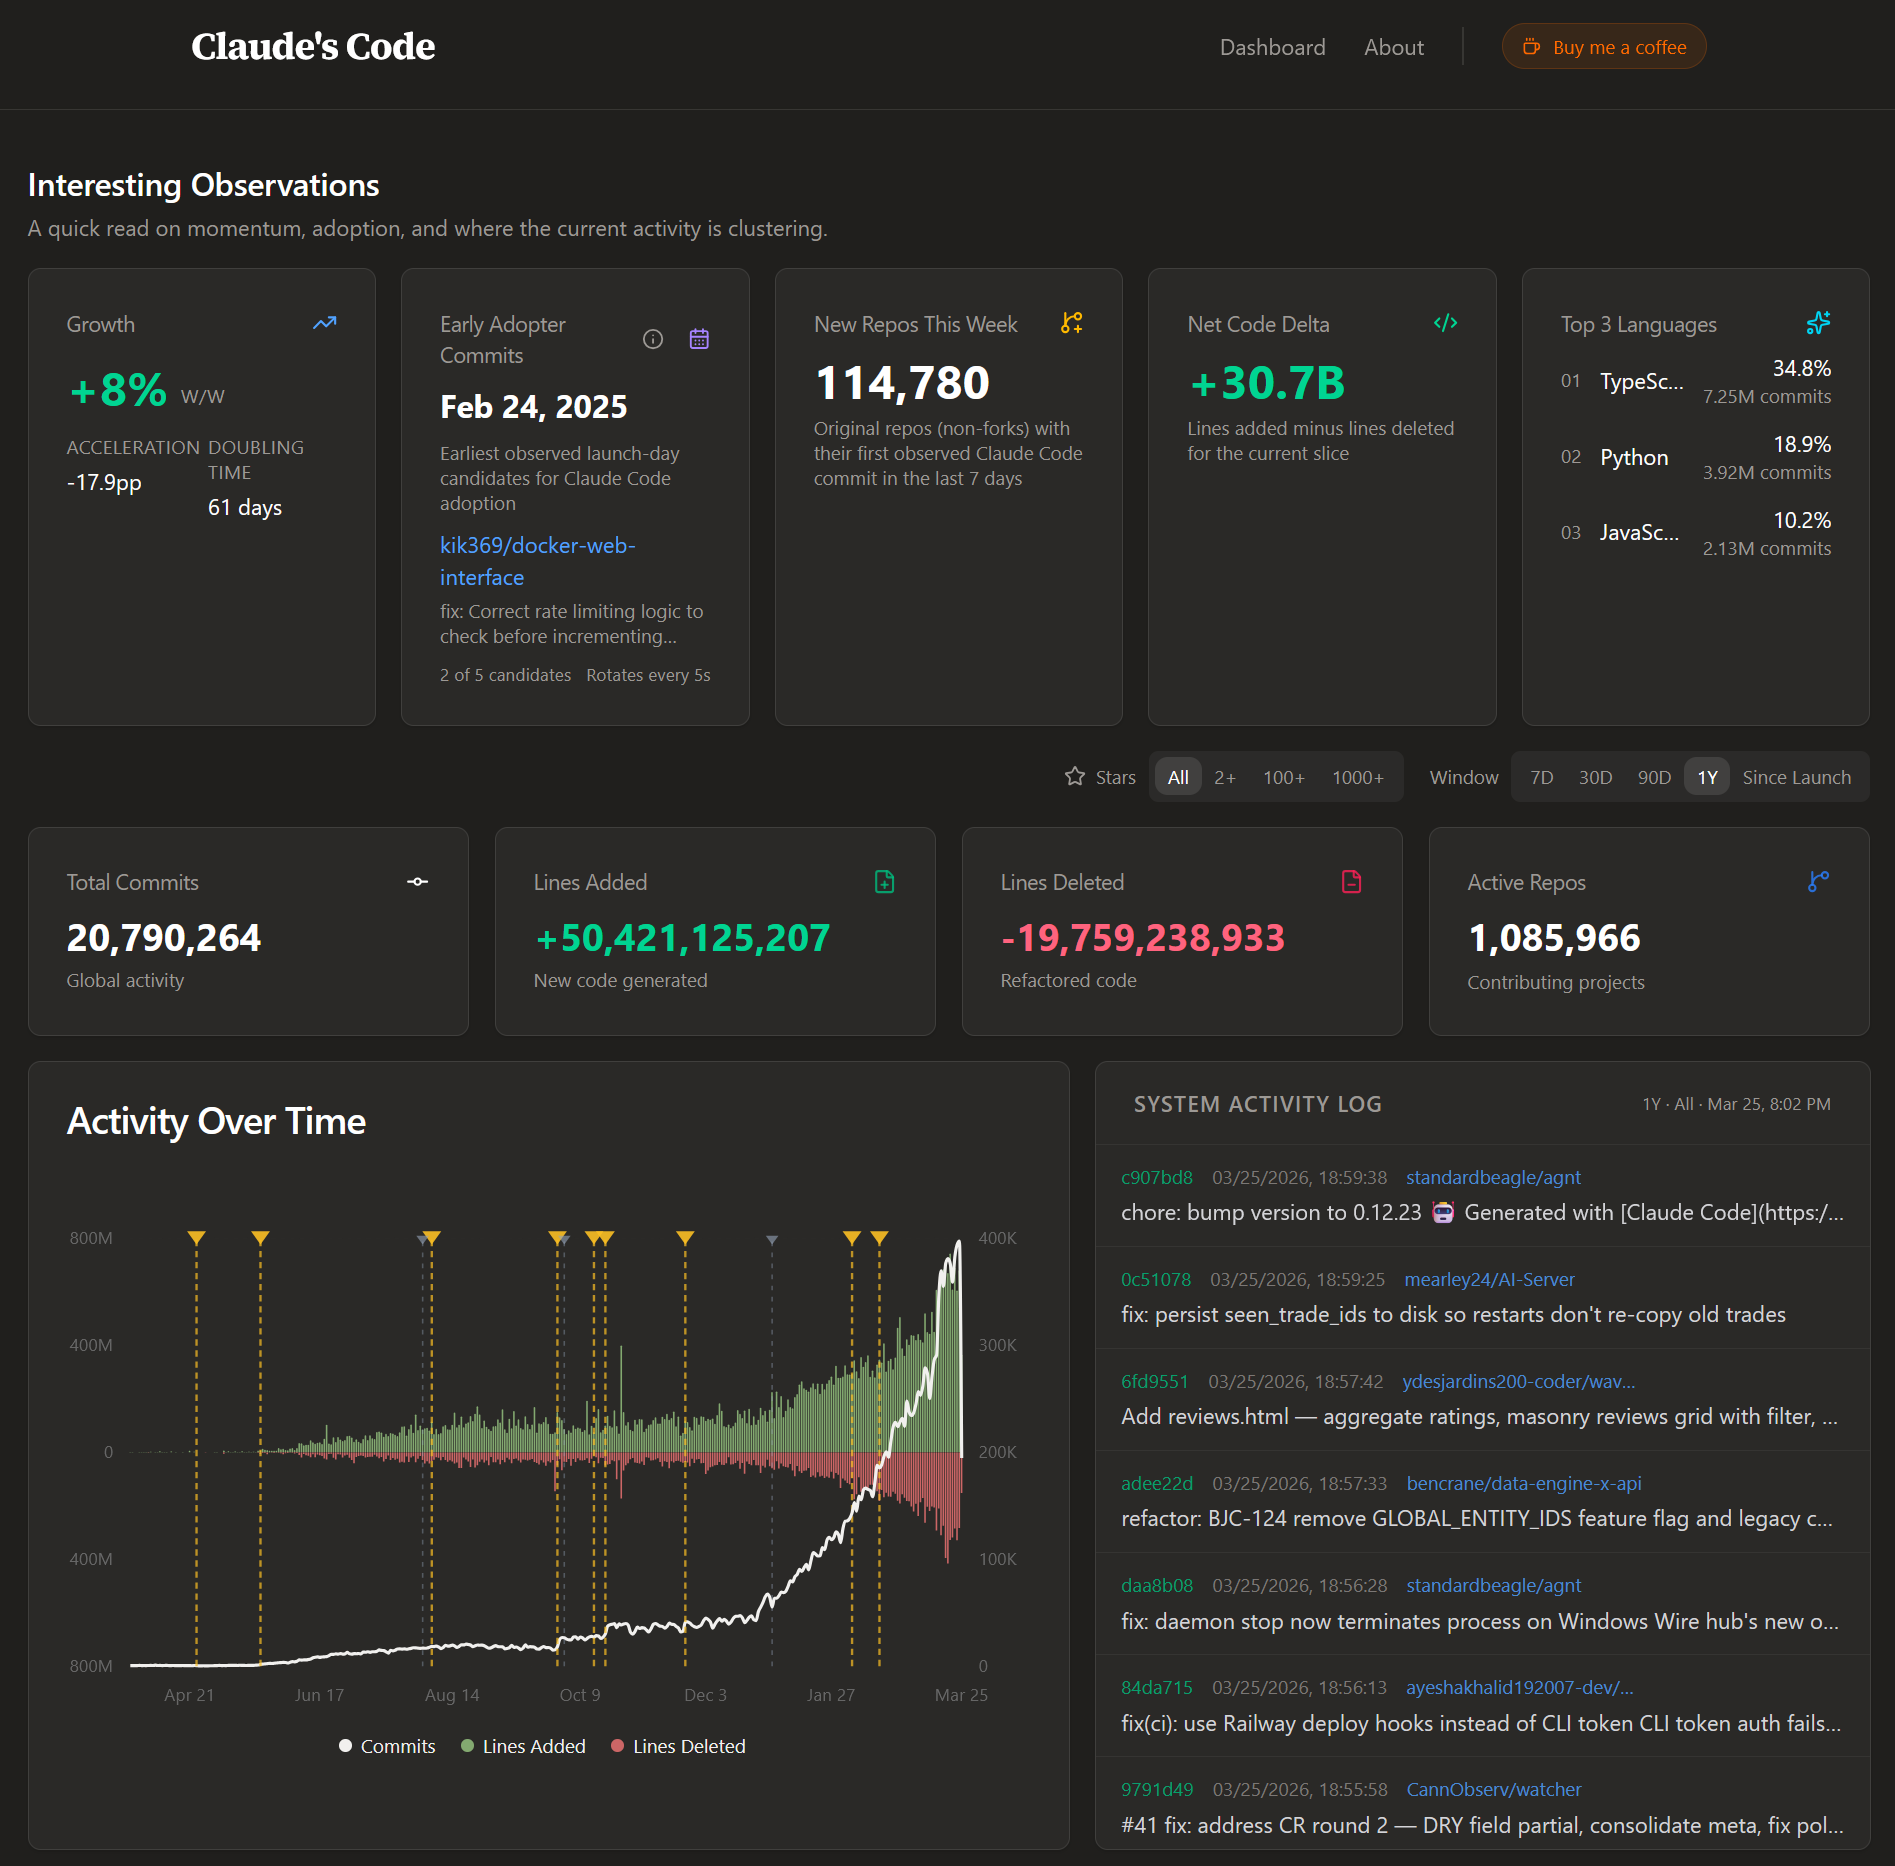The image size is (1895, 1866).
Task: Open ayeshakhalid192007-dev repo link
Action: coord(1519,1687)
